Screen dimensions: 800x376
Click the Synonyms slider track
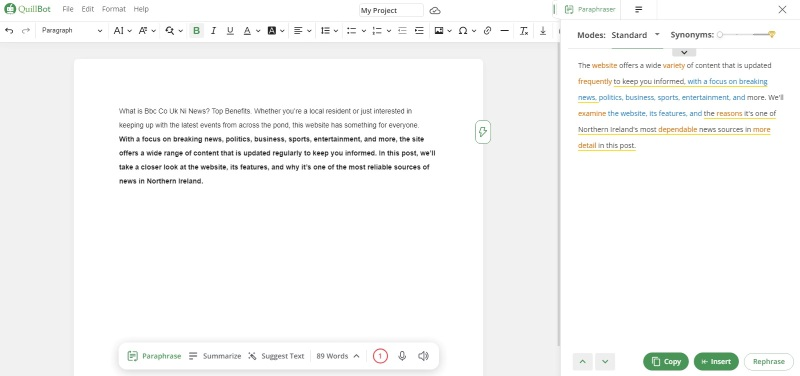point(745,35)
